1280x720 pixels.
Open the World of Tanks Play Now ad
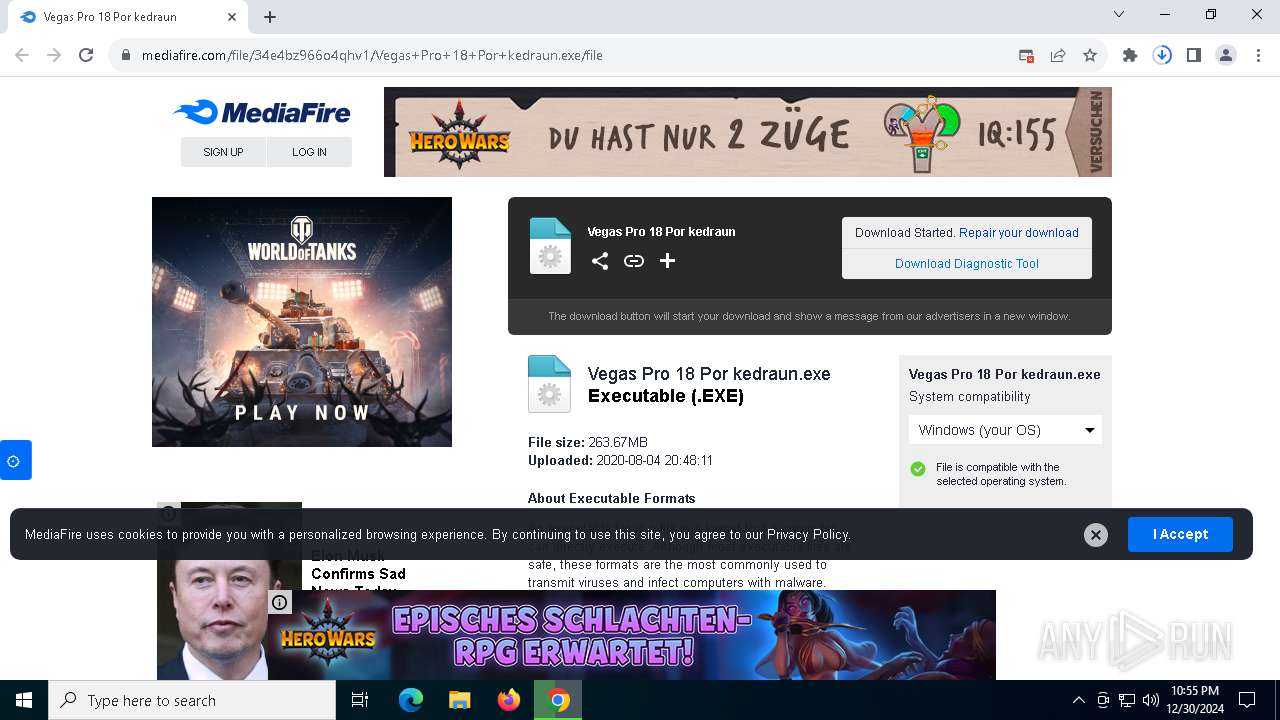(302, 322)
